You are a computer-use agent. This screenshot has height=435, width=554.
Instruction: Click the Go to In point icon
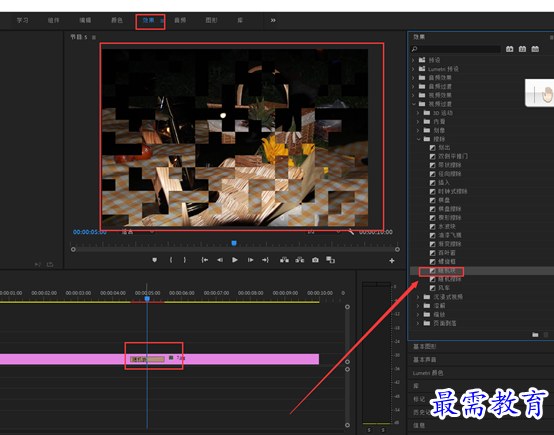205,260
